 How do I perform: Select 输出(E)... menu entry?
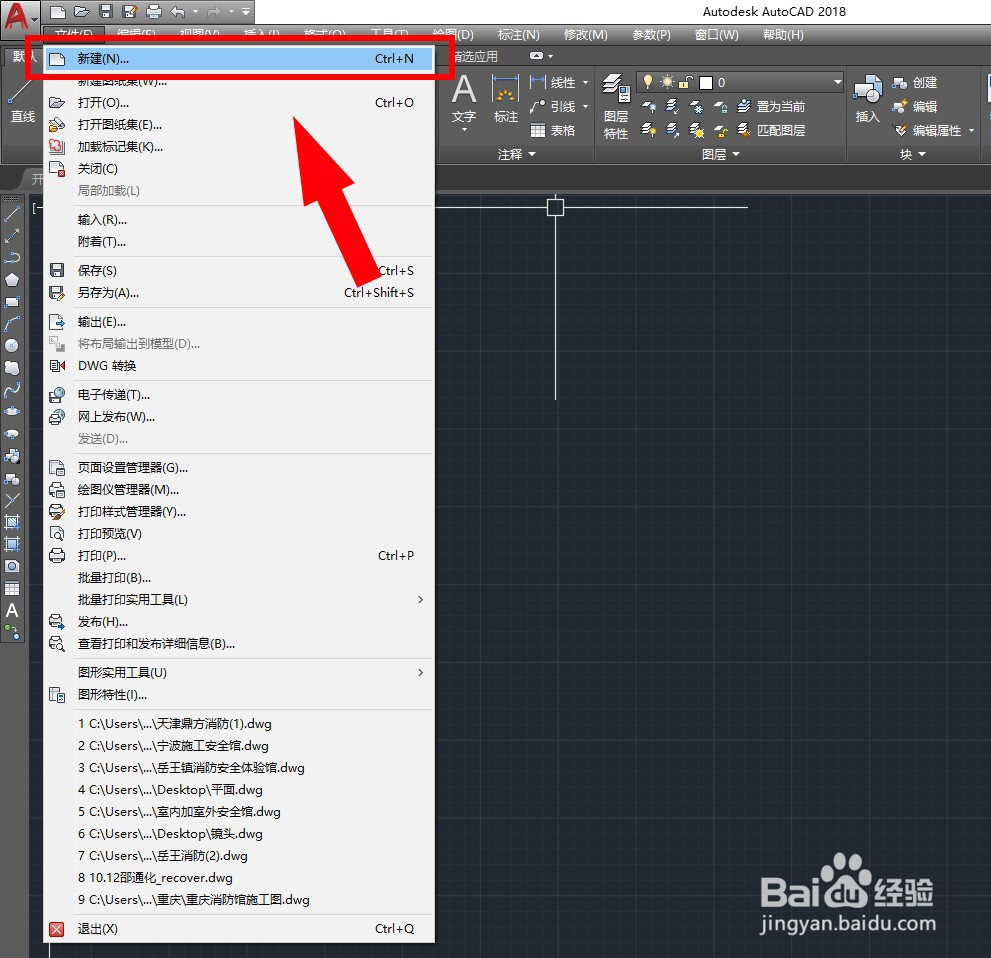coord(240,322)
